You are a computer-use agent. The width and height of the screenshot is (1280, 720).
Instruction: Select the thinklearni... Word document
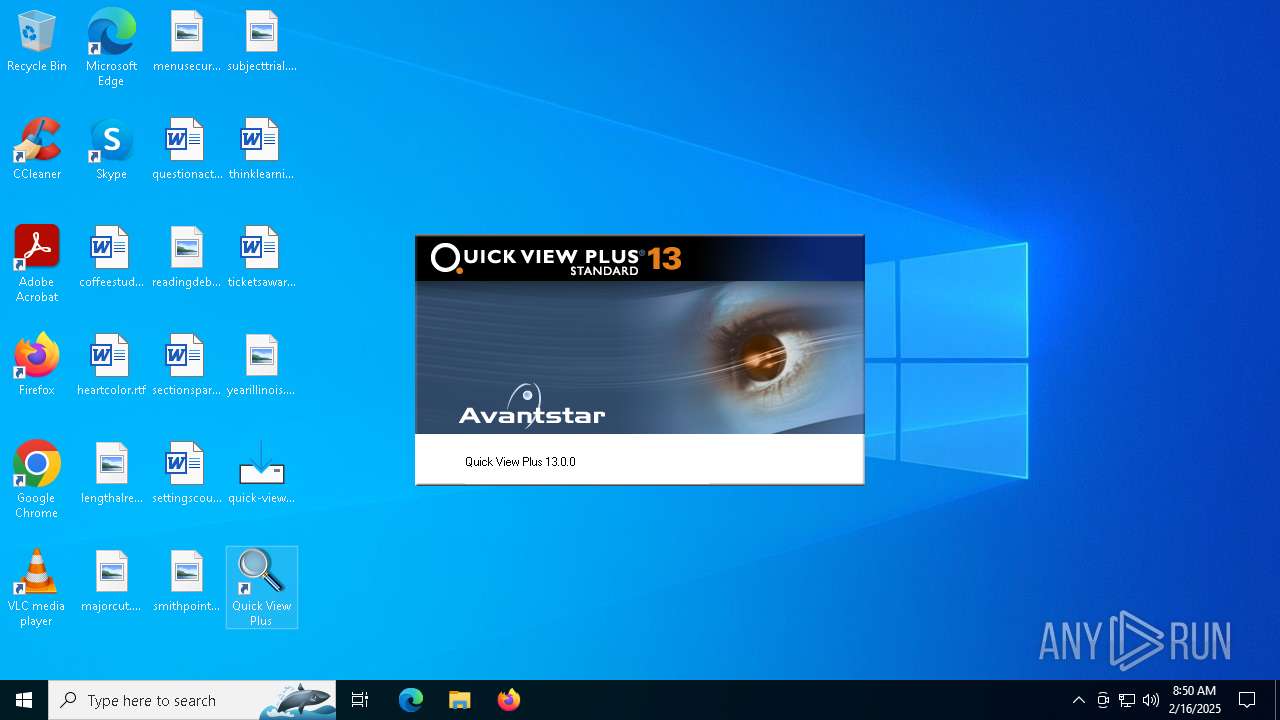point(261,150)
